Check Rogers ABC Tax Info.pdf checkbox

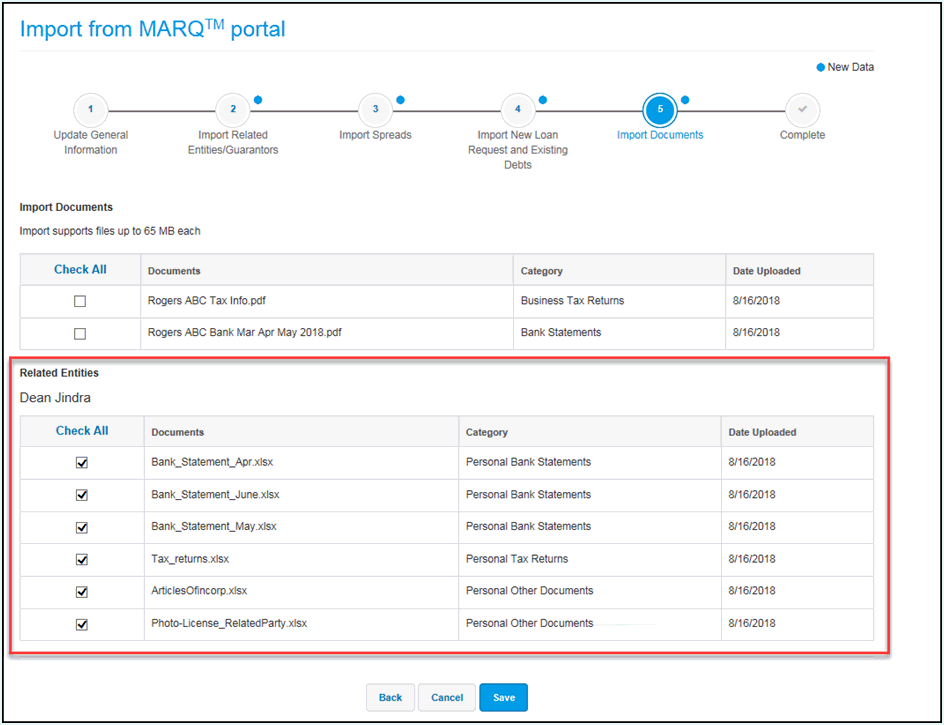(x=79, y=301)
